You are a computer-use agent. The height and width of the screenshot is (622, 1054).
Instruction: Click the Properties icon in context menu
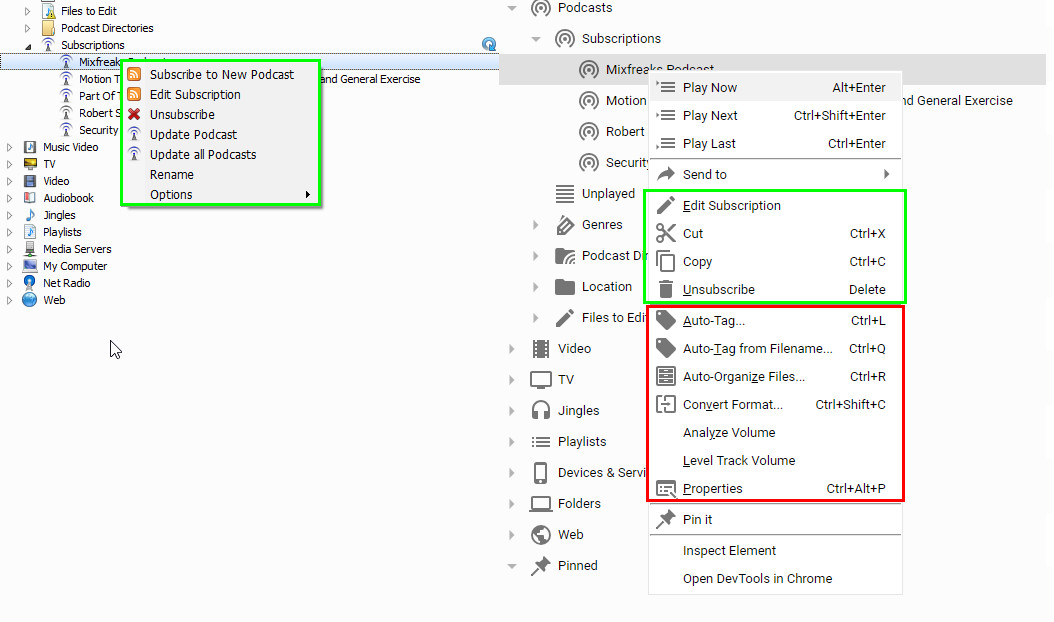point(666,488)
